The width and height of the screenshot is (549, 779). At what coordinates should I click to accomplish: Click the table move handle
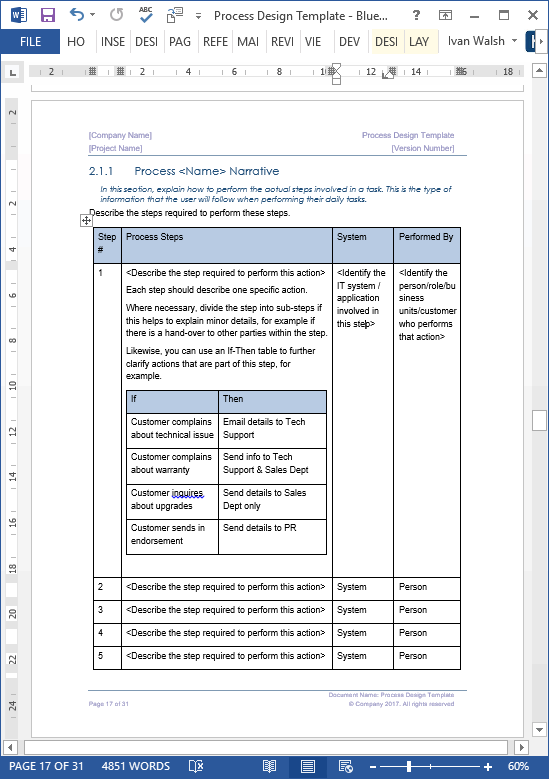[x=86, y=221]
